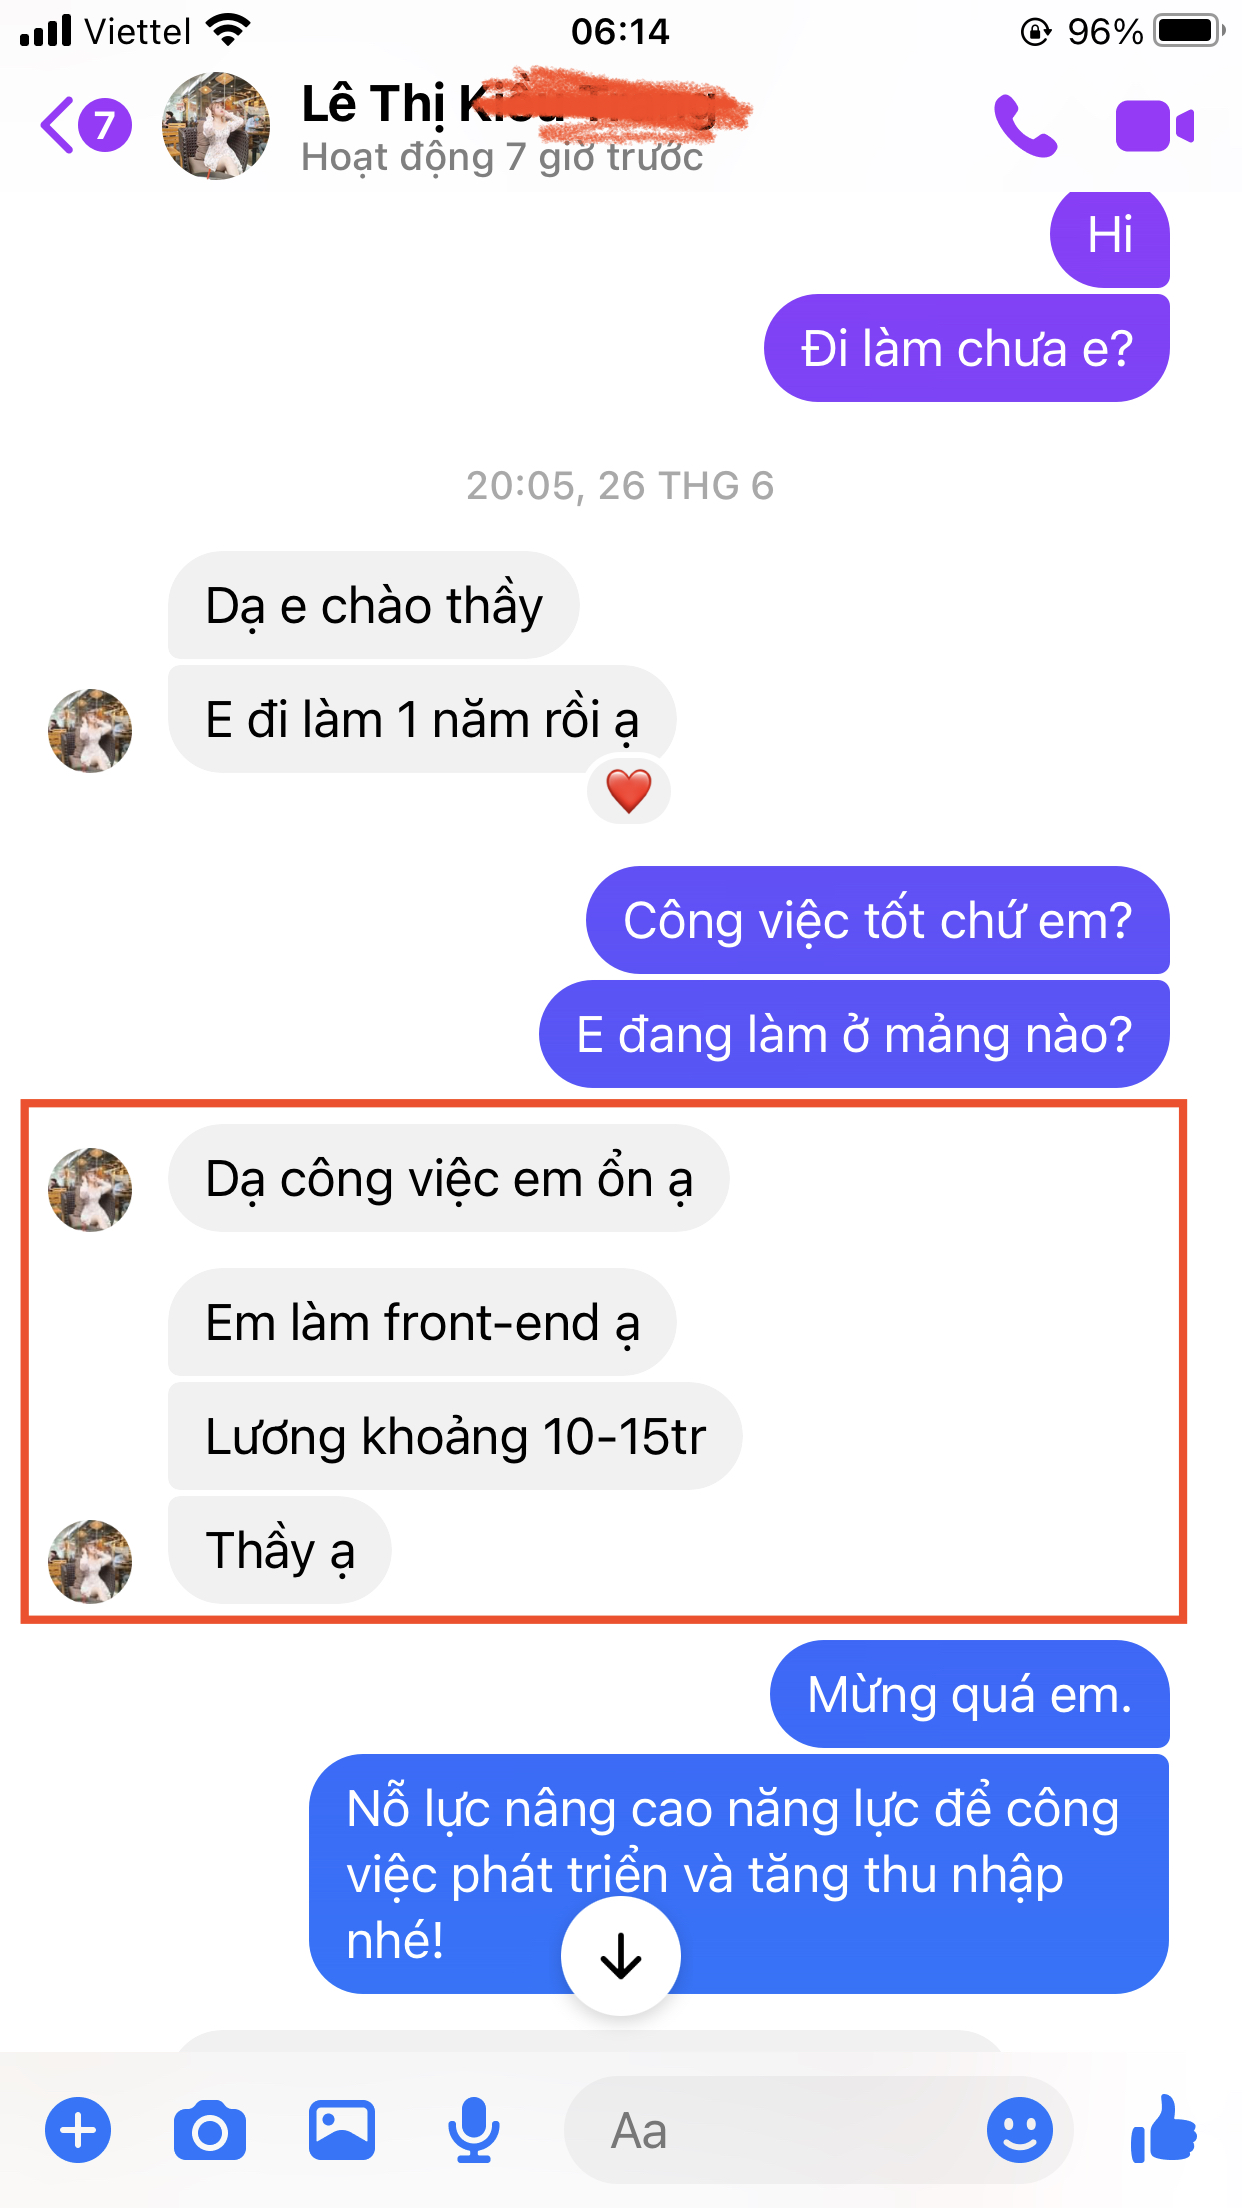
Task: Record a voice message with microphone icon
Action: click(x=474, y=2130)
